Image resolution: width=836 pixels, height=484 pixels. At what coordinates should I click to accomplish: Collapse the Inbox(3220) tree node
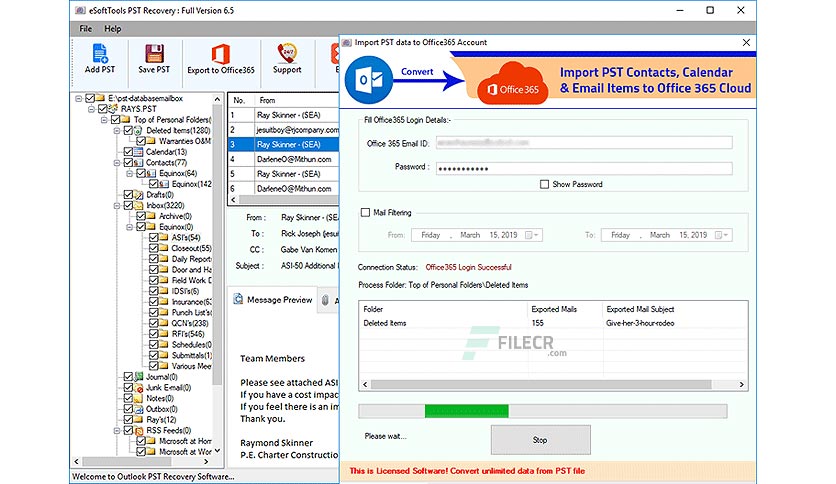(117, 205)
